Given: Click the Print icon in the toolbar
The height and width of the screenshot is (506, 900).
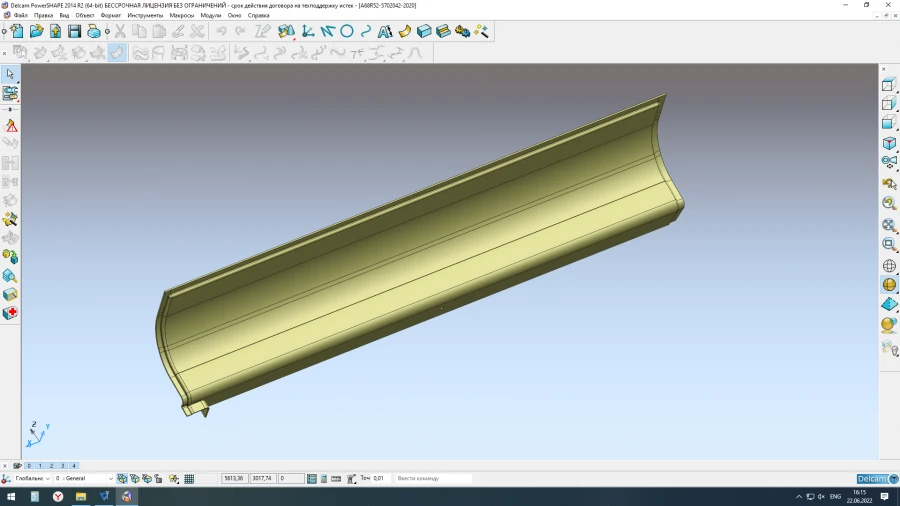Looking at the screenshot, I should [93, 32].
